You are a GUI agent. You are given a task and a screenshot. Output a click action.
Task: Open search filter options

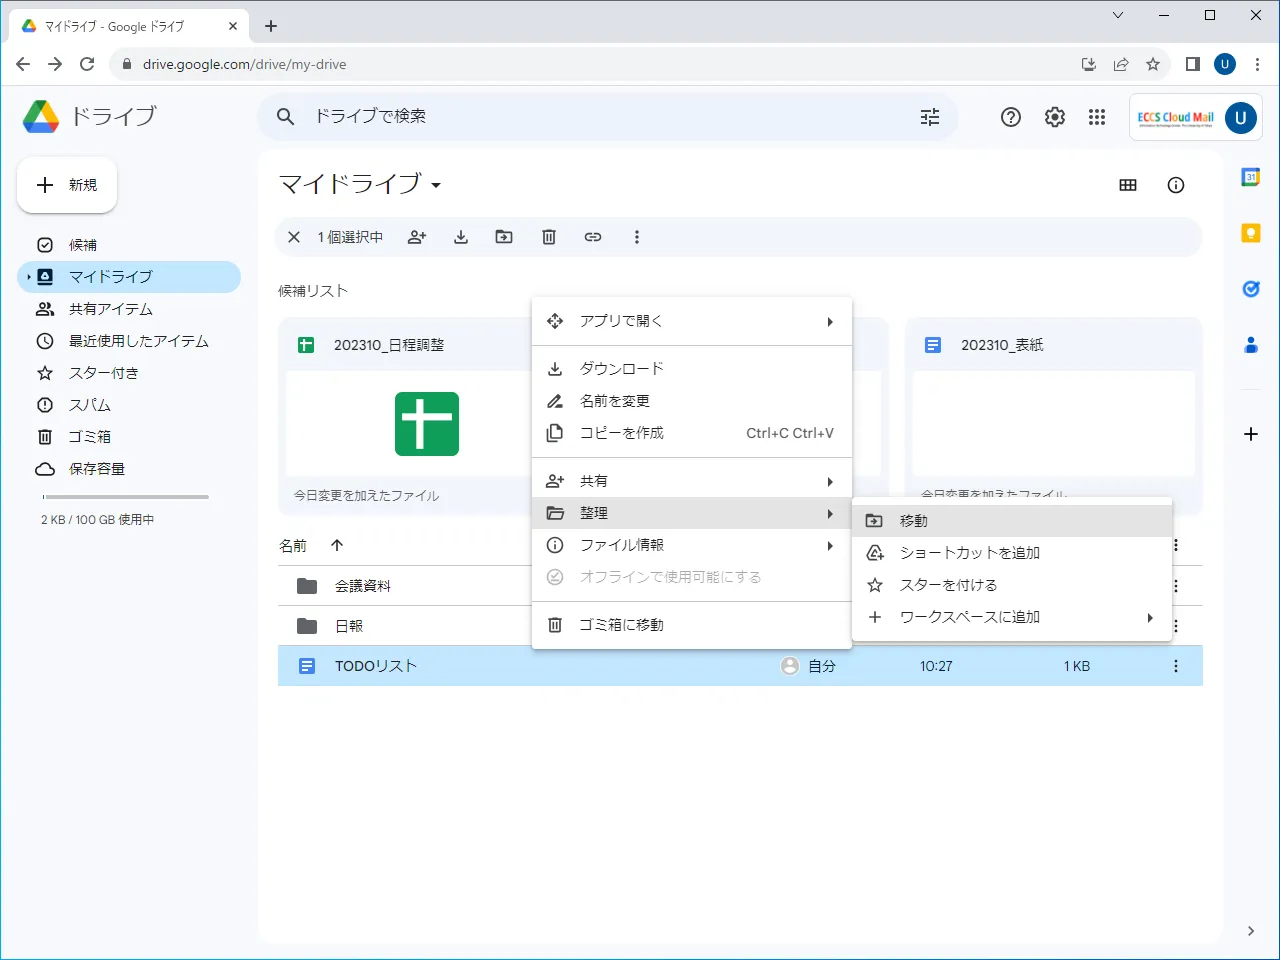(930, 117)
